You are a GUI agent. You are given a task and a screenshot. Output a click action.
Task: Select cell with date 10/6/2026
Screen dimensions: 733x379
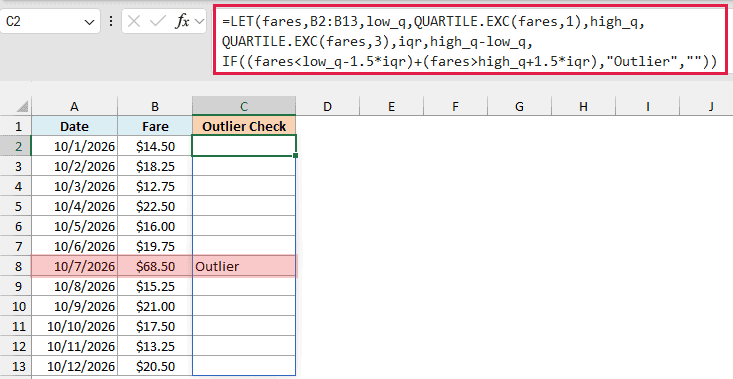point(74,246)
